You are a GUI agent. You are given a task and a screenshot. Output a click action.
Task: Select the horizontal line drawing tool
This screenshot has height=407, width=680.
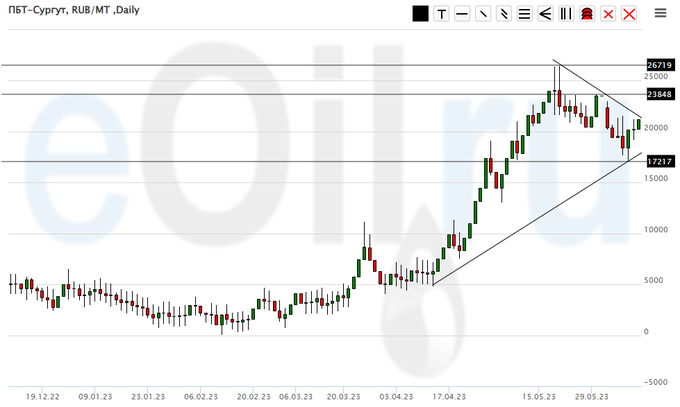[461, 14]
